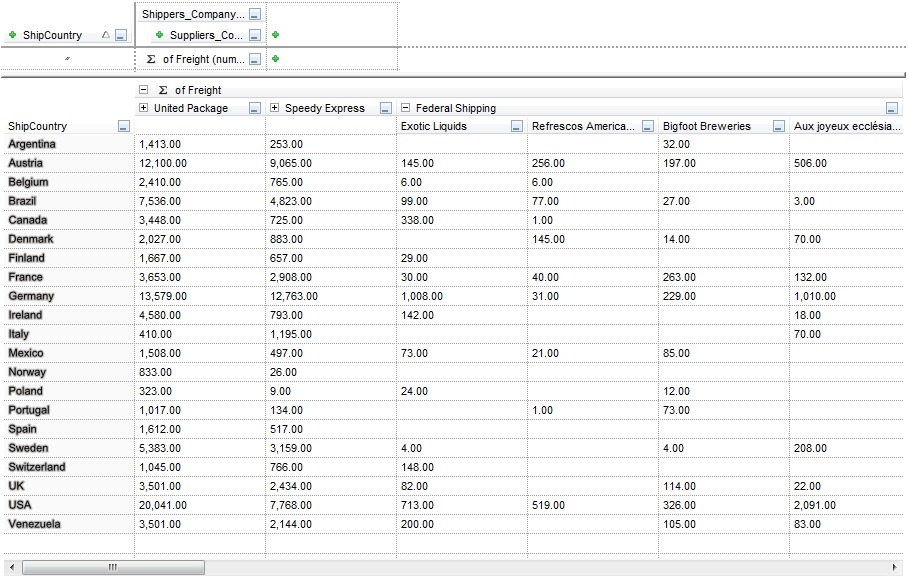The image size is (908, 579).
Task: Open filter button on Suppliers_Co field
Action: 255,35
